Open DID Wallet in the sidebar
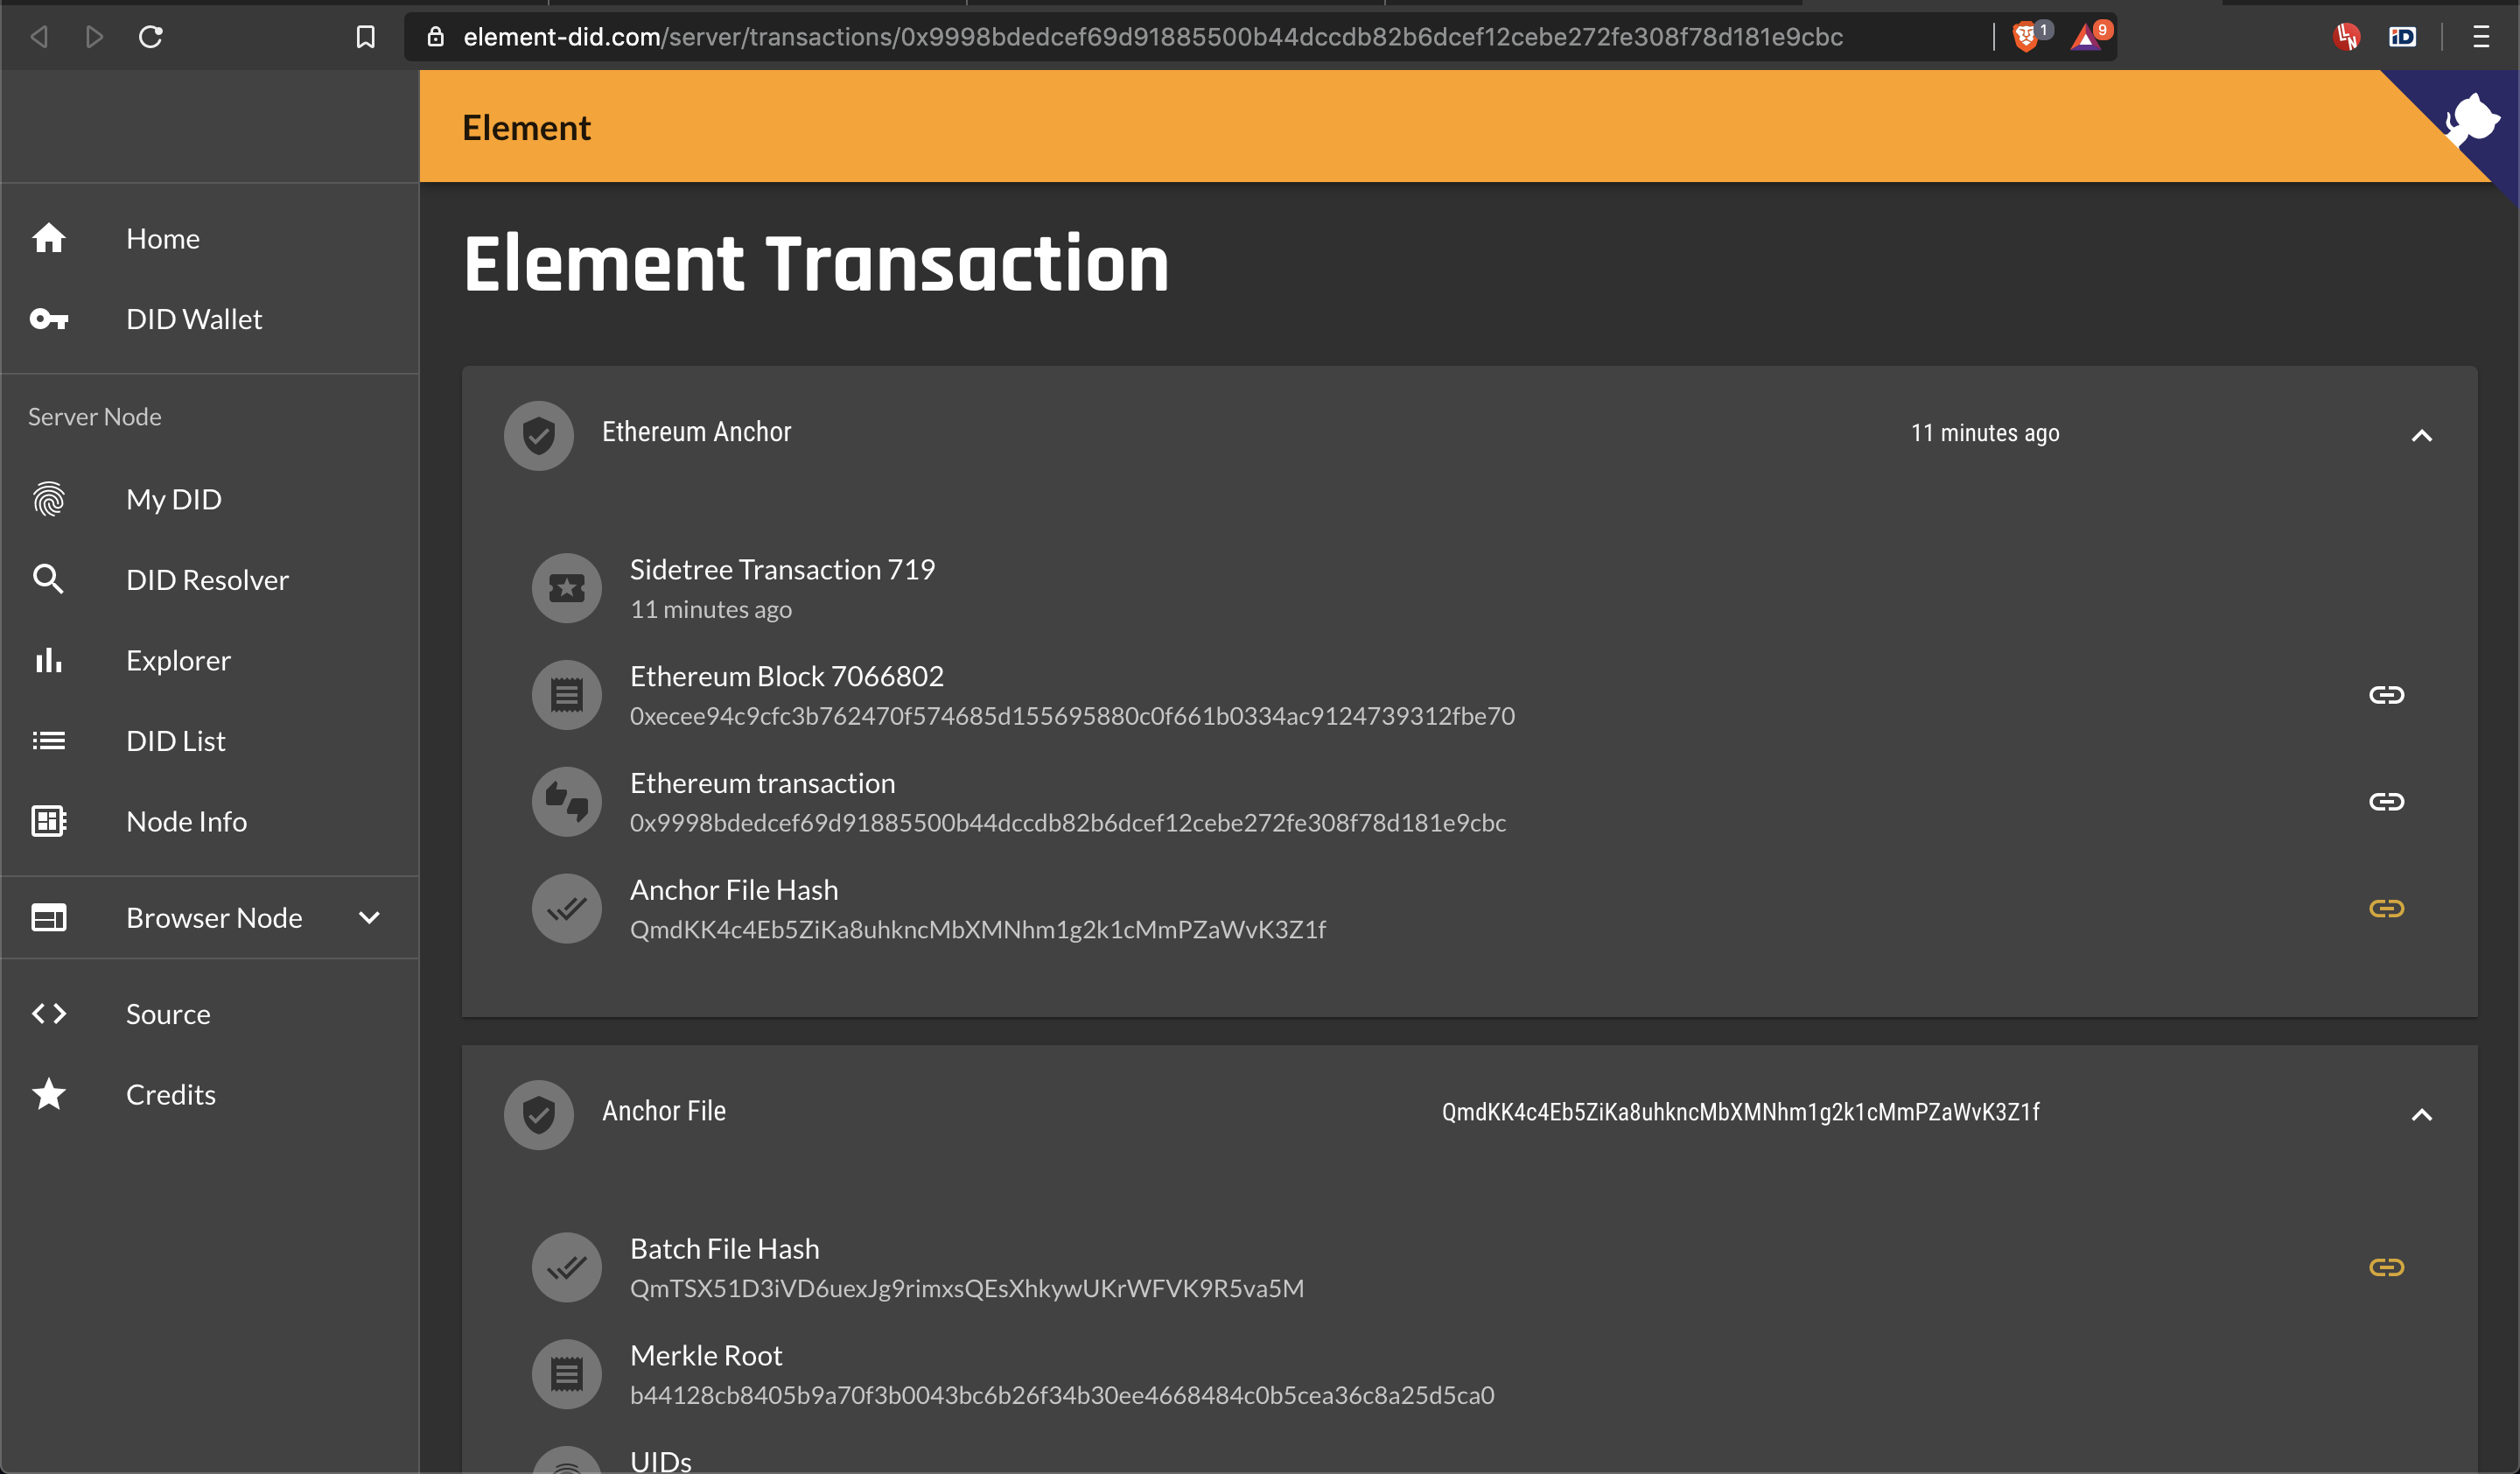Image resolution: width=2520 pixels, height=1474 pixels. [194, 319]
